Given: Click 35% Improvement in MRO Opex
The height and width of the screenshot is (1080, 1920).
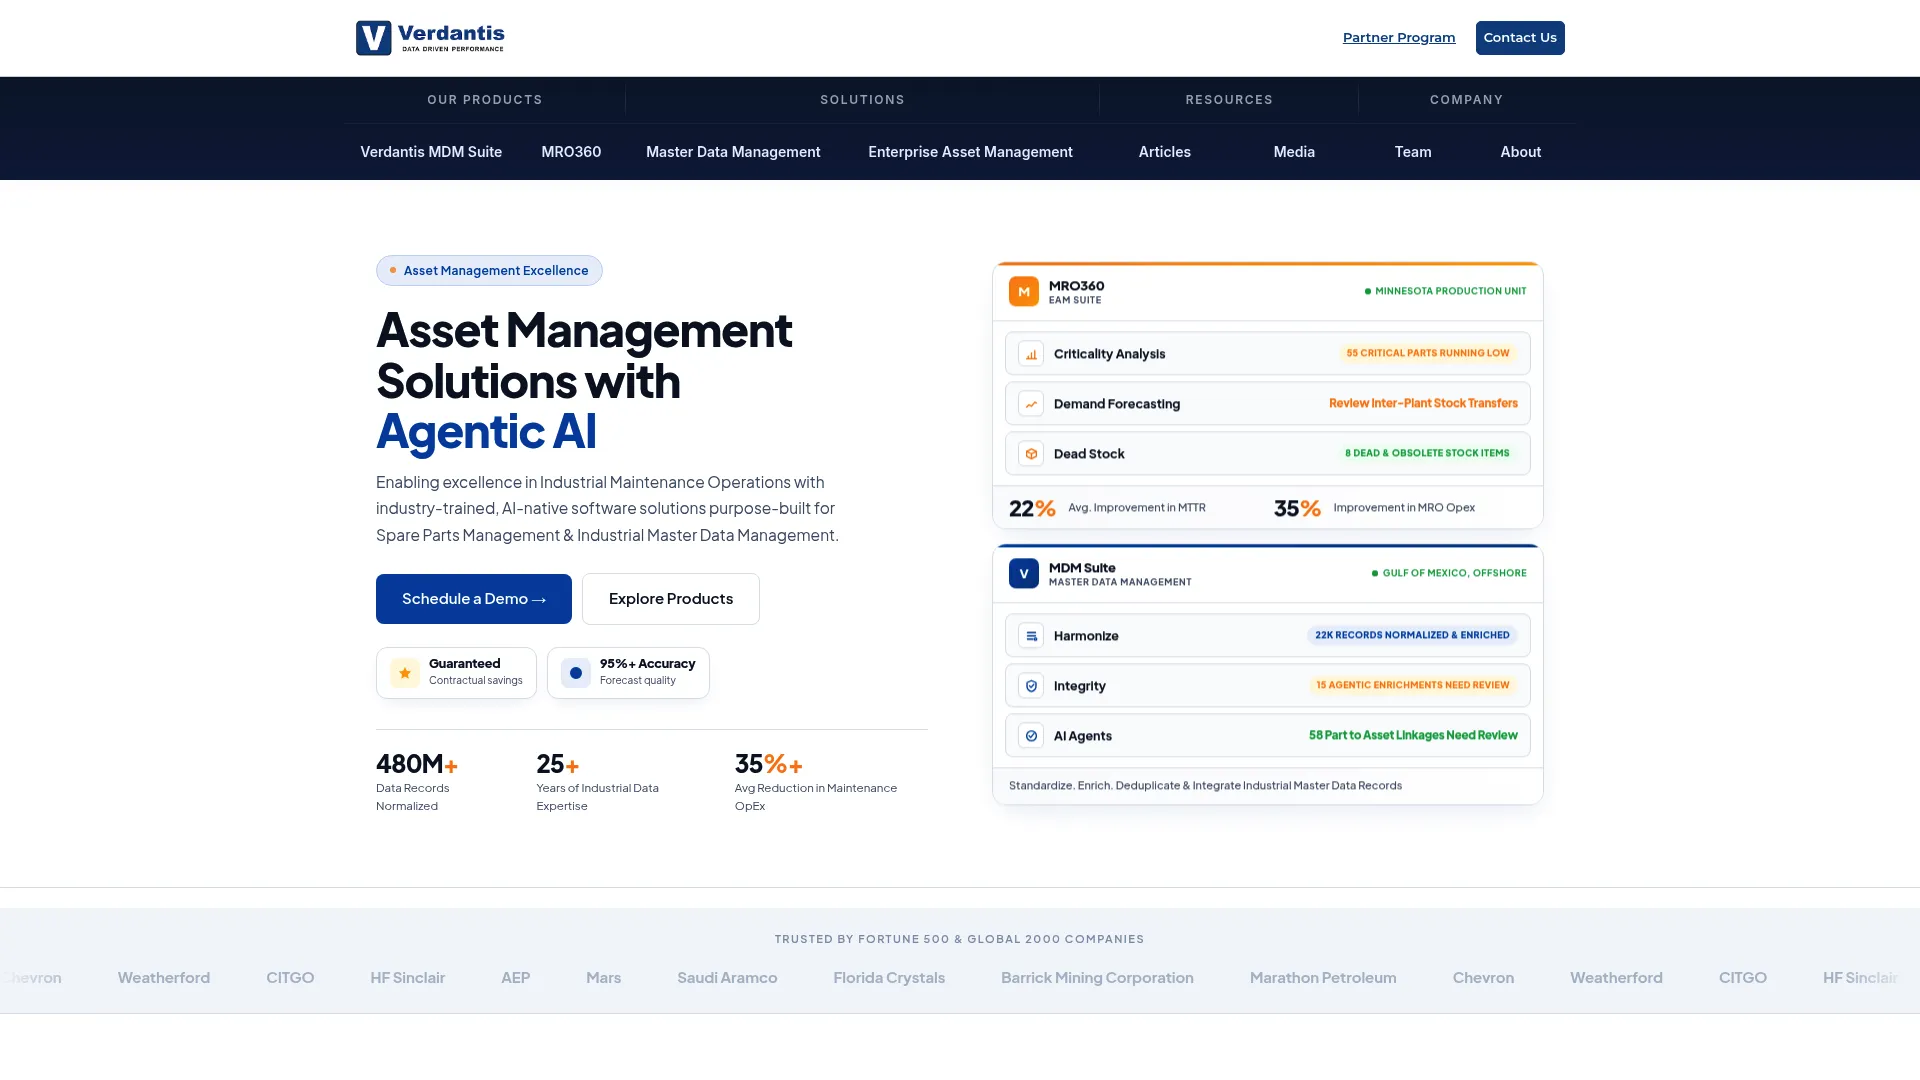Looking at the screenshot, I should [x=1374, y=508].
